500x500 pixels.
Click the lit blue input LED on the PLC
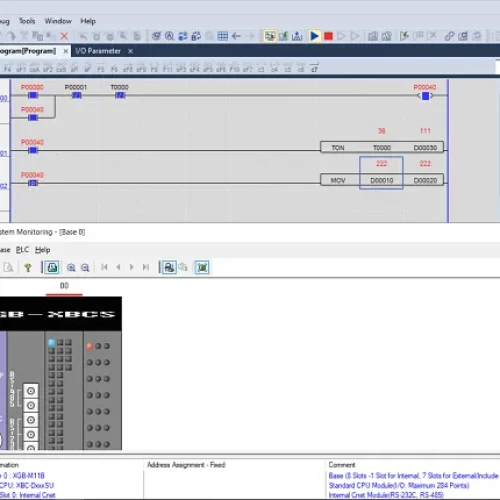click(x=52, y=343)
